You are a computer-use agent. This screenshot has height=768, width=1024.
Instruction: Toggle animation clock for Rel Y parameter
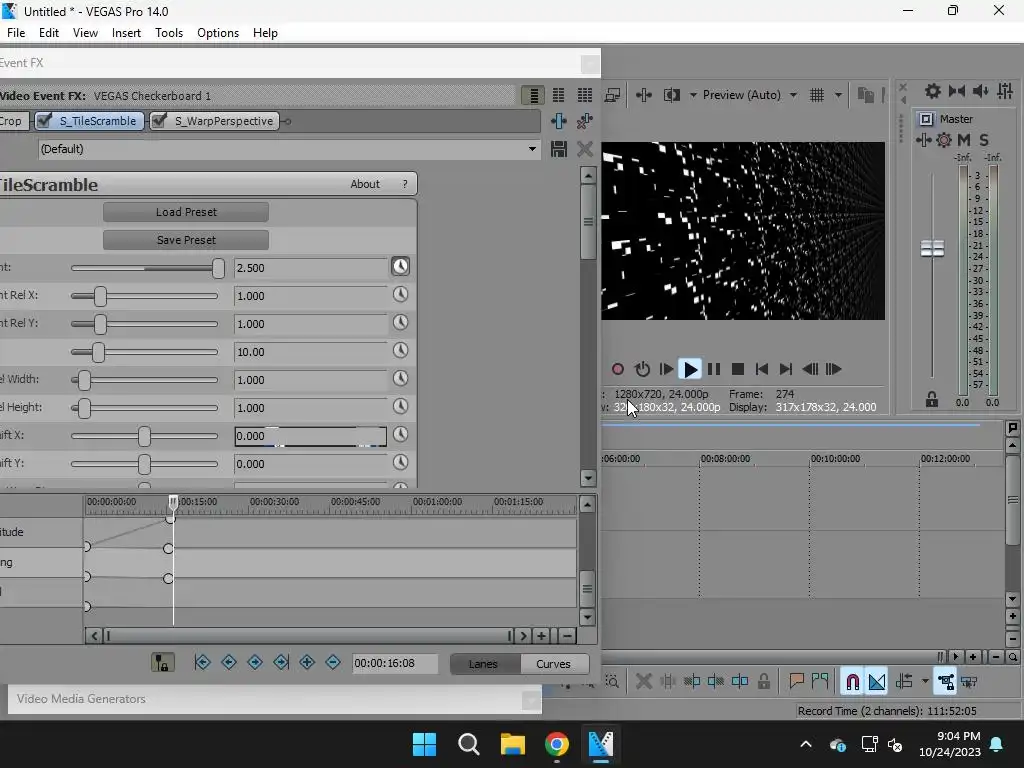pyautogui.click(x=400, y=323)
